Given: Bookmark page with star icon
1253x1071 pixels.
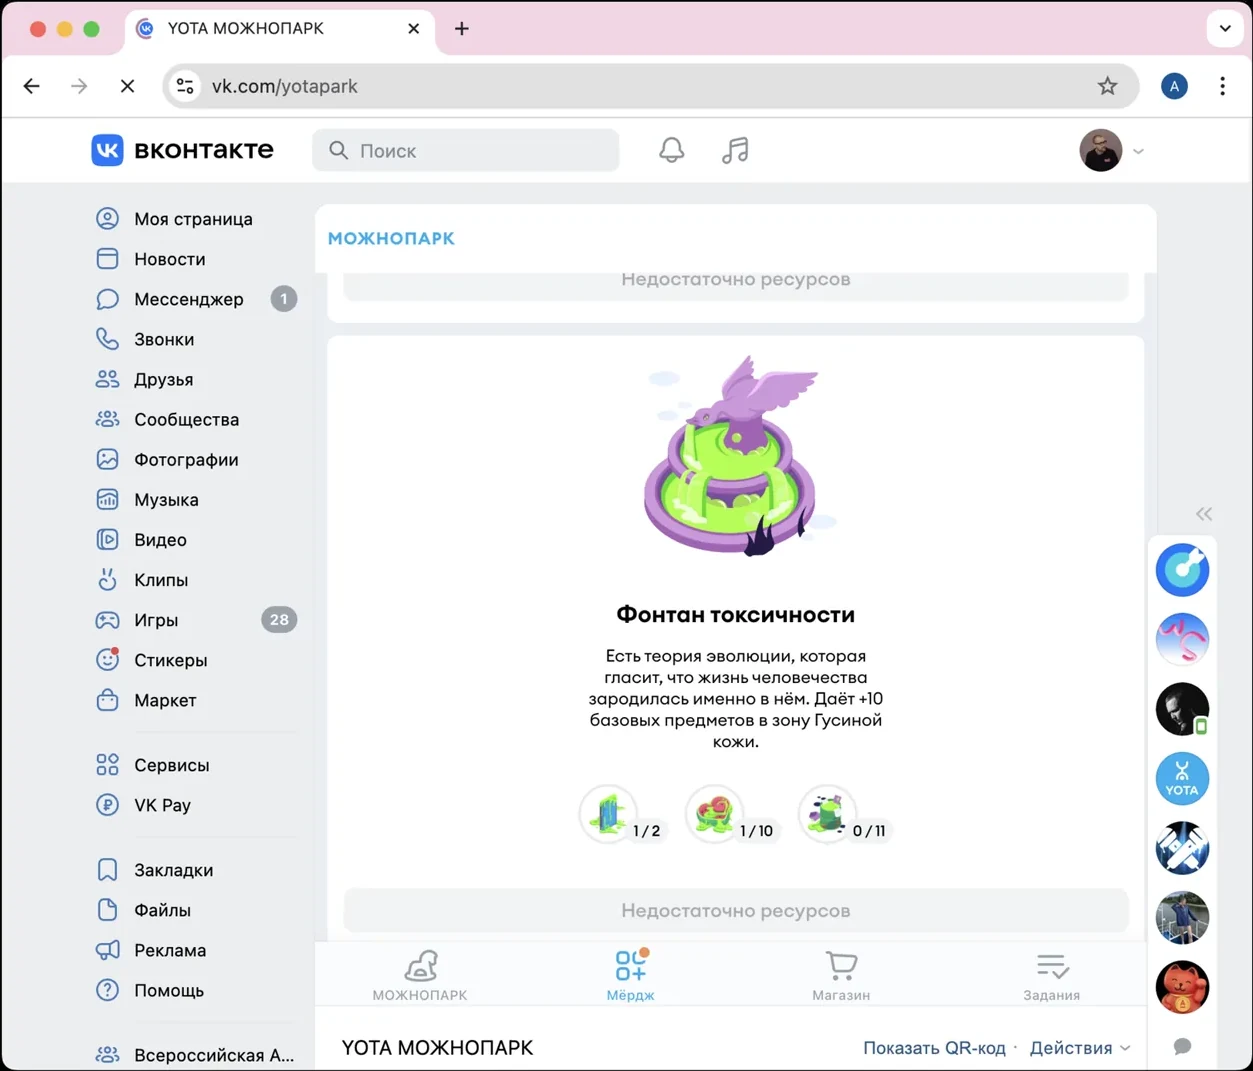Looking at the screenshot, I should tap(1107, 86).
